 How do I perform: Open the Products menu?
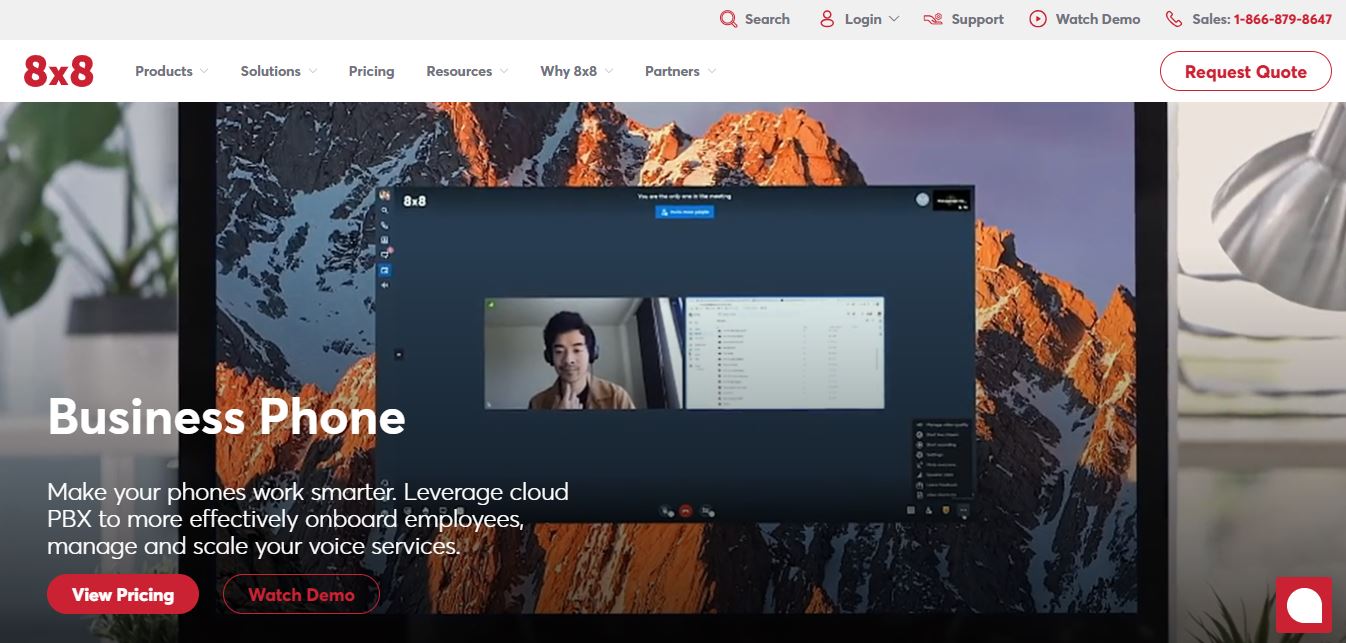click(x=164, y=71)
